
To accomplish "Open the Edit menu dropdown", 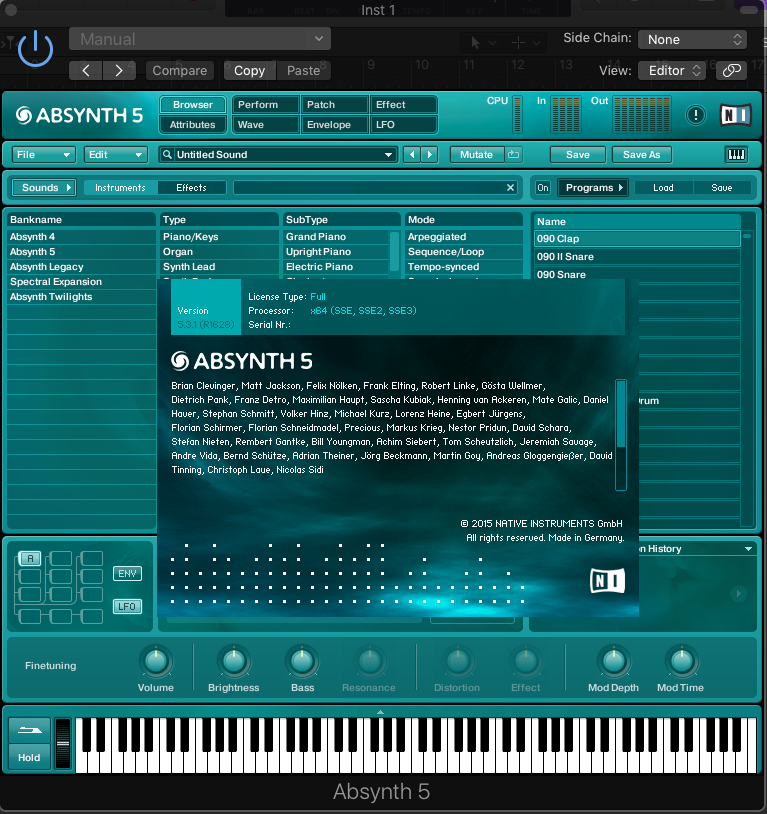I will (116, 155).
